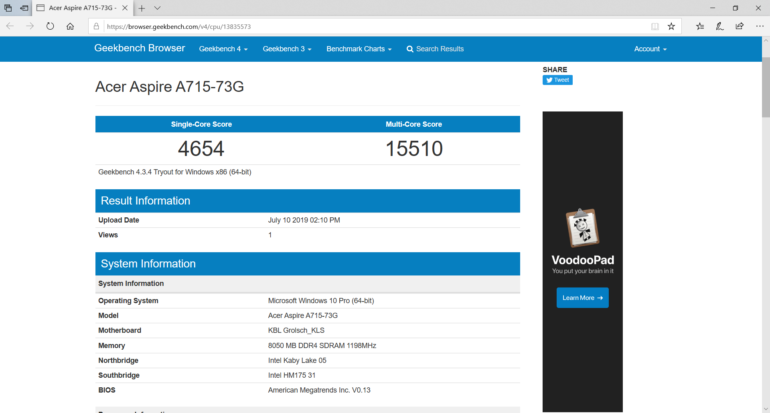This screenshot has height=413, width=770.
Task: Click the VoodooPad clipboard cow image
Action: coord(582,227)
